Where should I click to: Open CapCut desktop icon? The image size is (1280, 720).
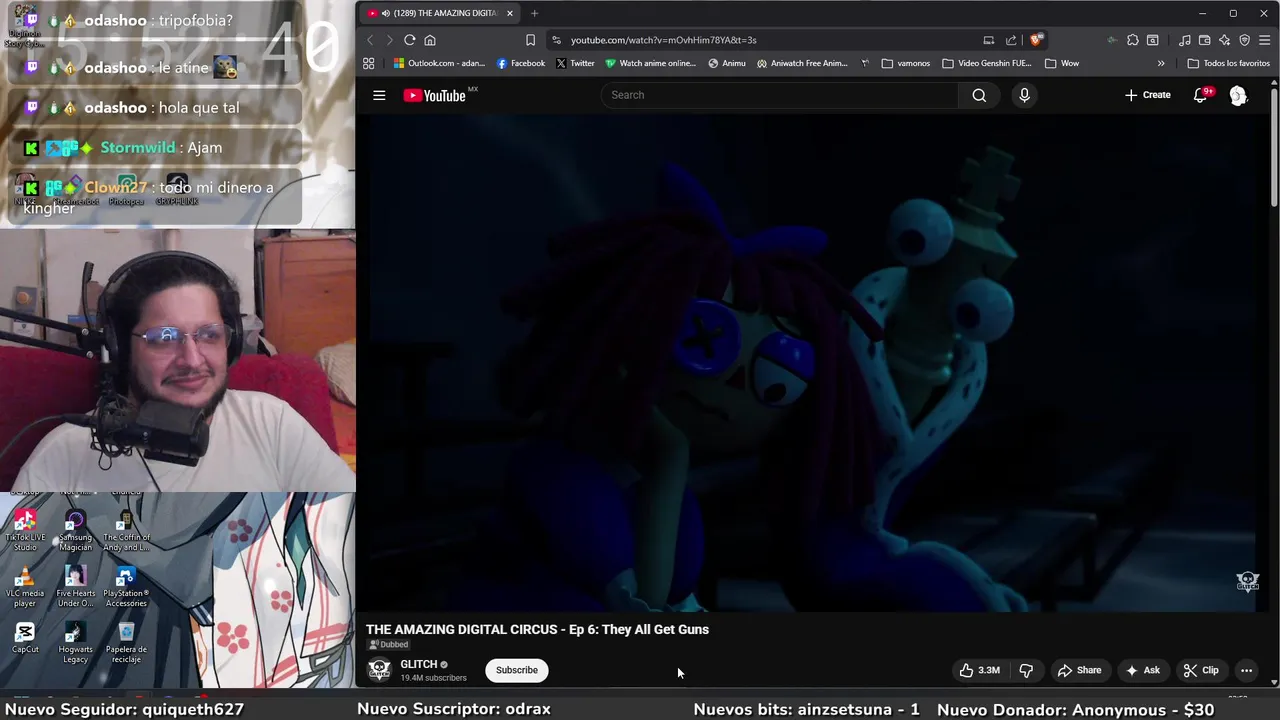[25, 638]
